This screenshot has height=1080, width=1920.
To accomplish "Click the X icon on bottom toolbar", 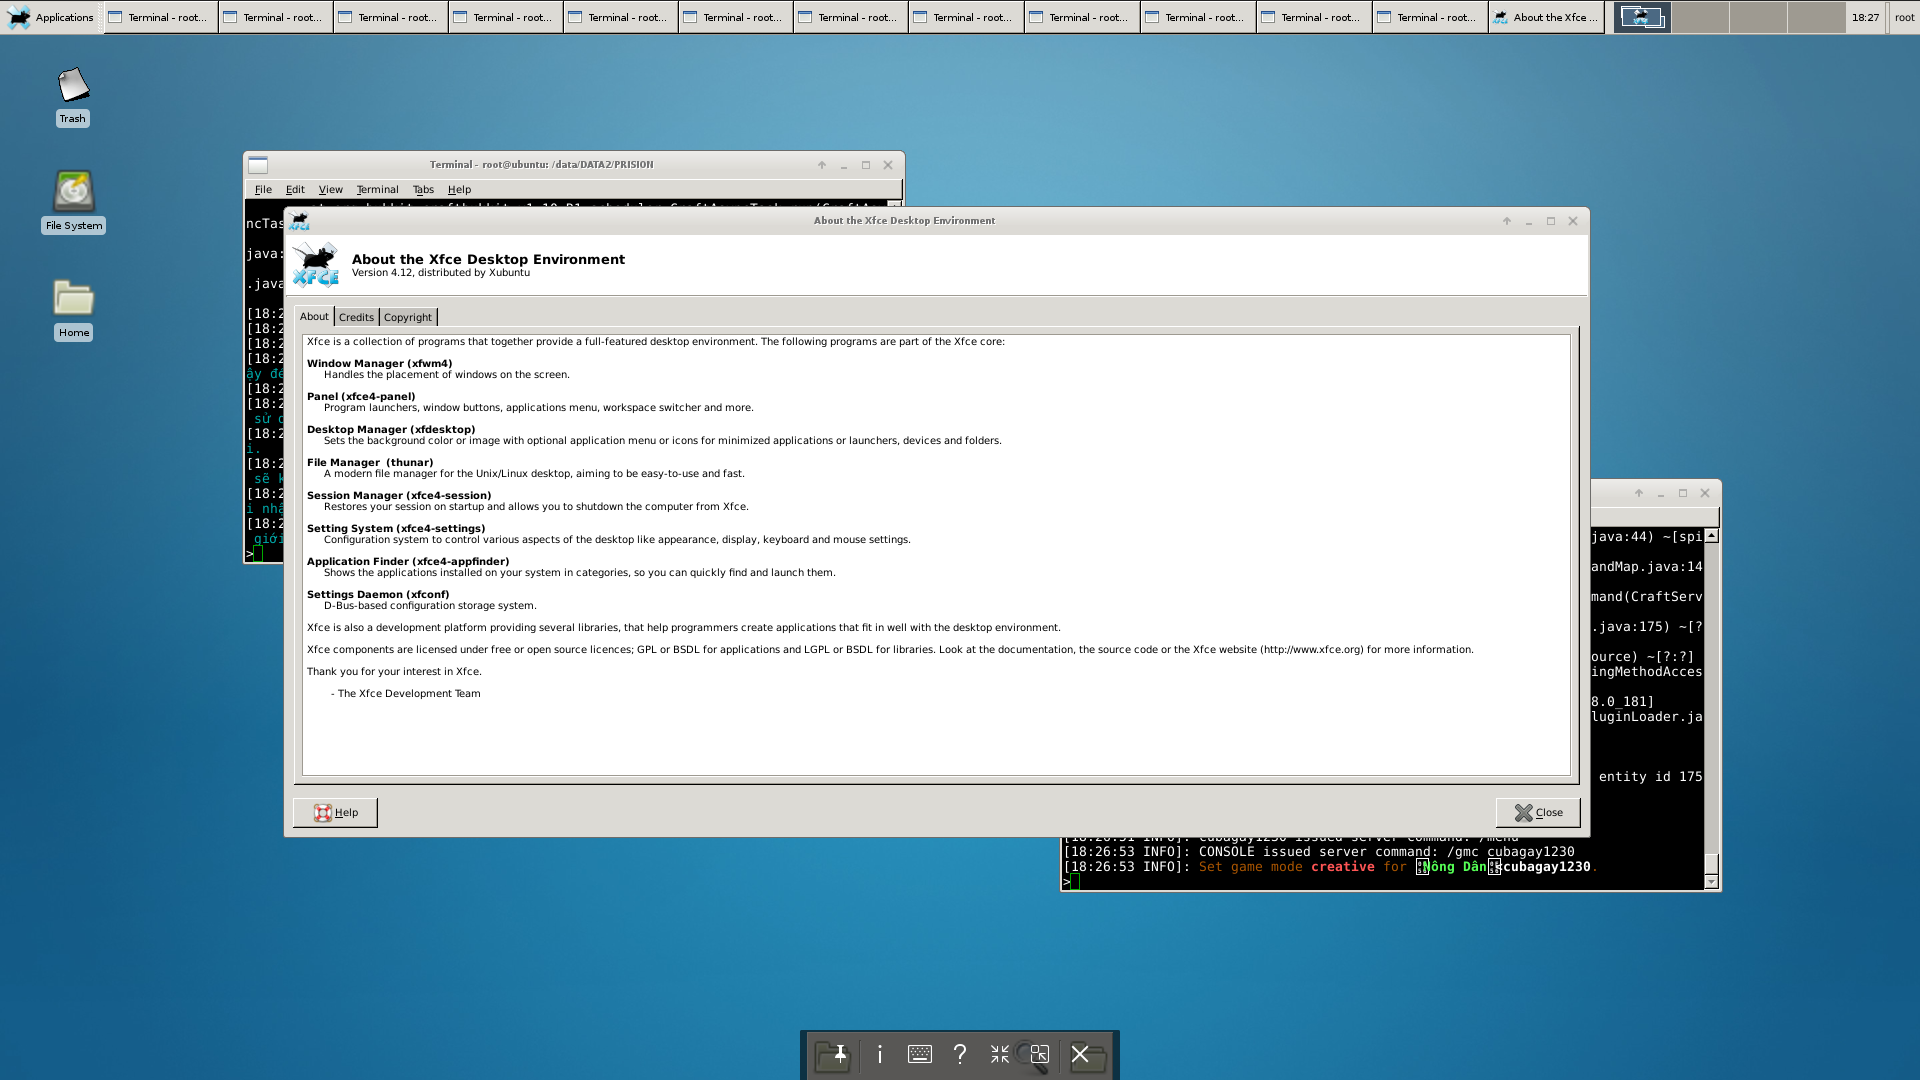I will click(x=1080, y=1054).
